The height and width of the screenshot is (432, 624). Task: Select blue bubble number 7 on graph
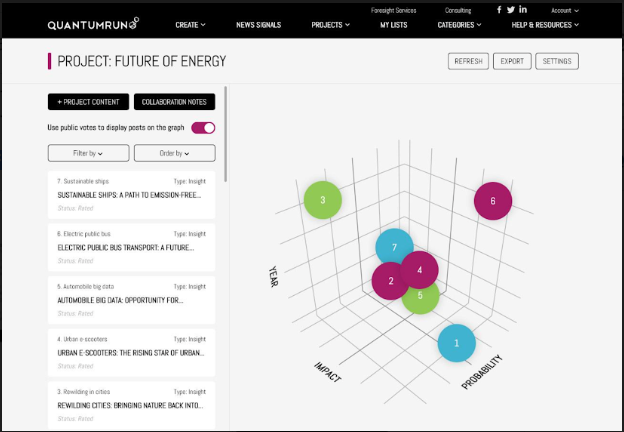click(x=394, y=247)
